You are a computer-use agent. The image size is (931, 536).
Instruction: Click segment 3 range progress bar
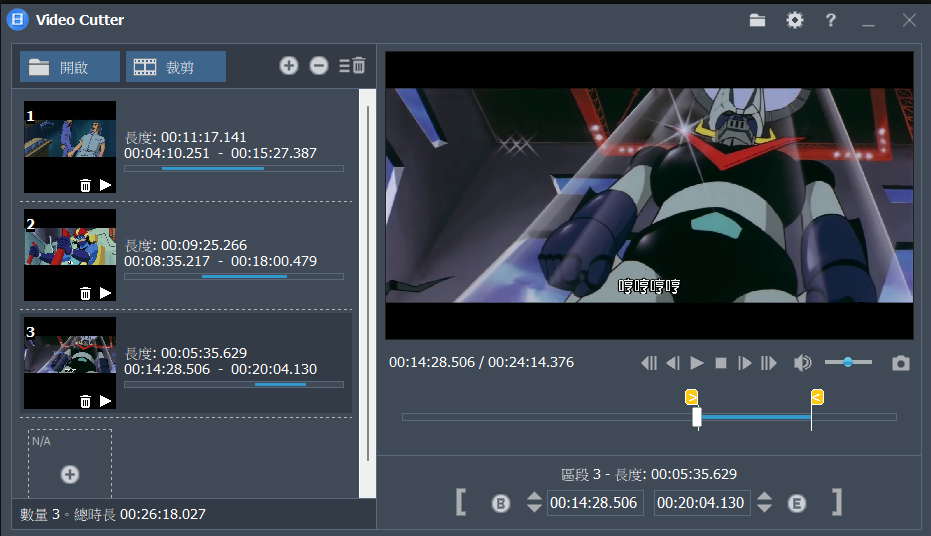point(234,385)
